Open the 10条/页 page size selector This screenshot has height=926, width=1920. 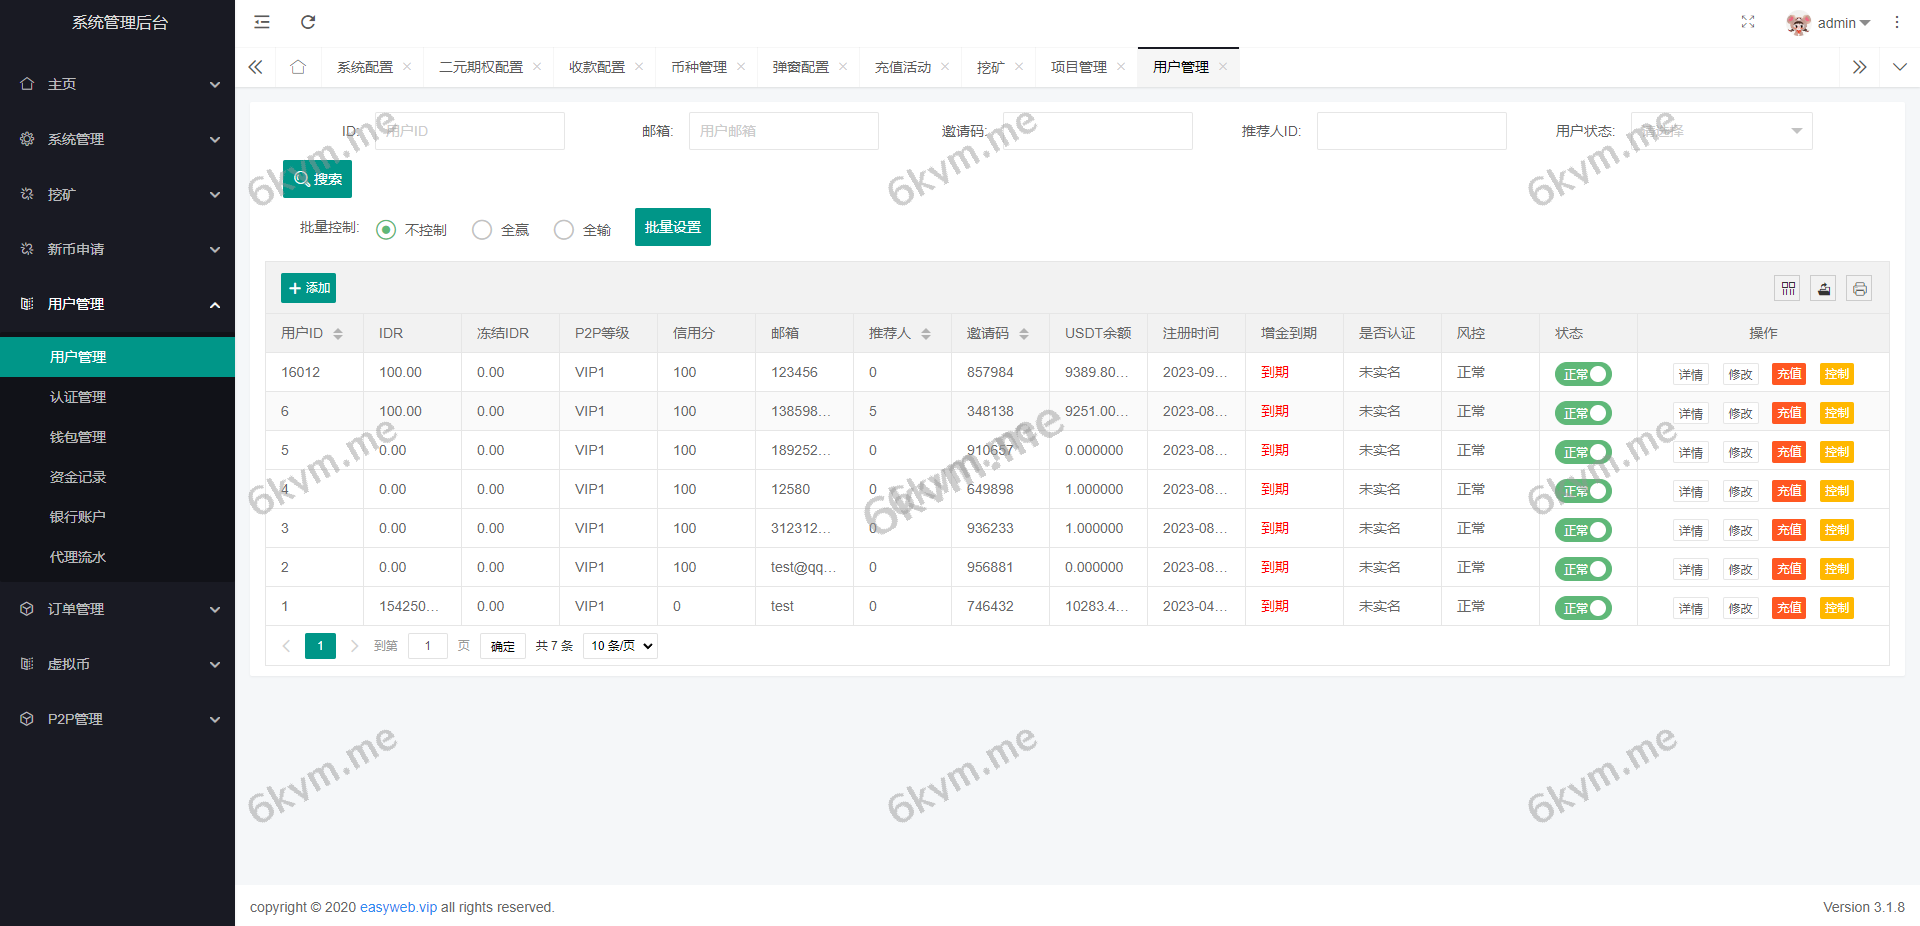619,645
